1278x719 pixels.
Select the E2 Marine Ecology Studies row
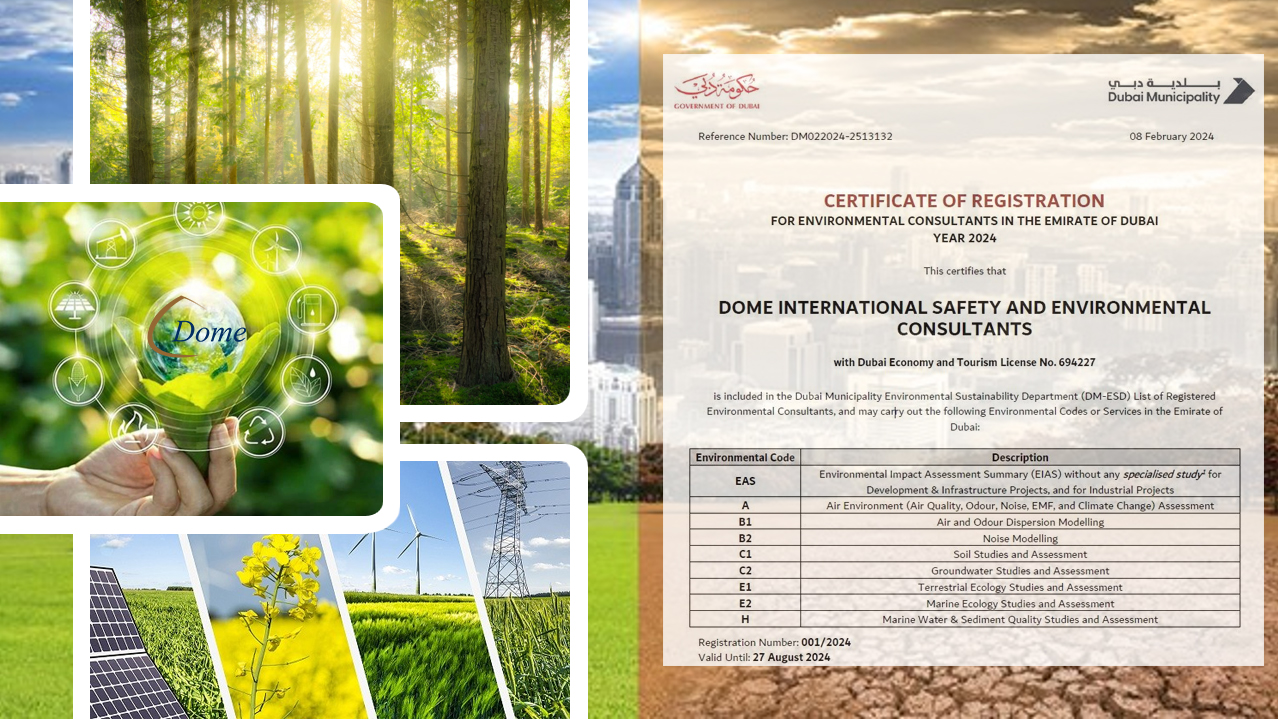point(964,603)
